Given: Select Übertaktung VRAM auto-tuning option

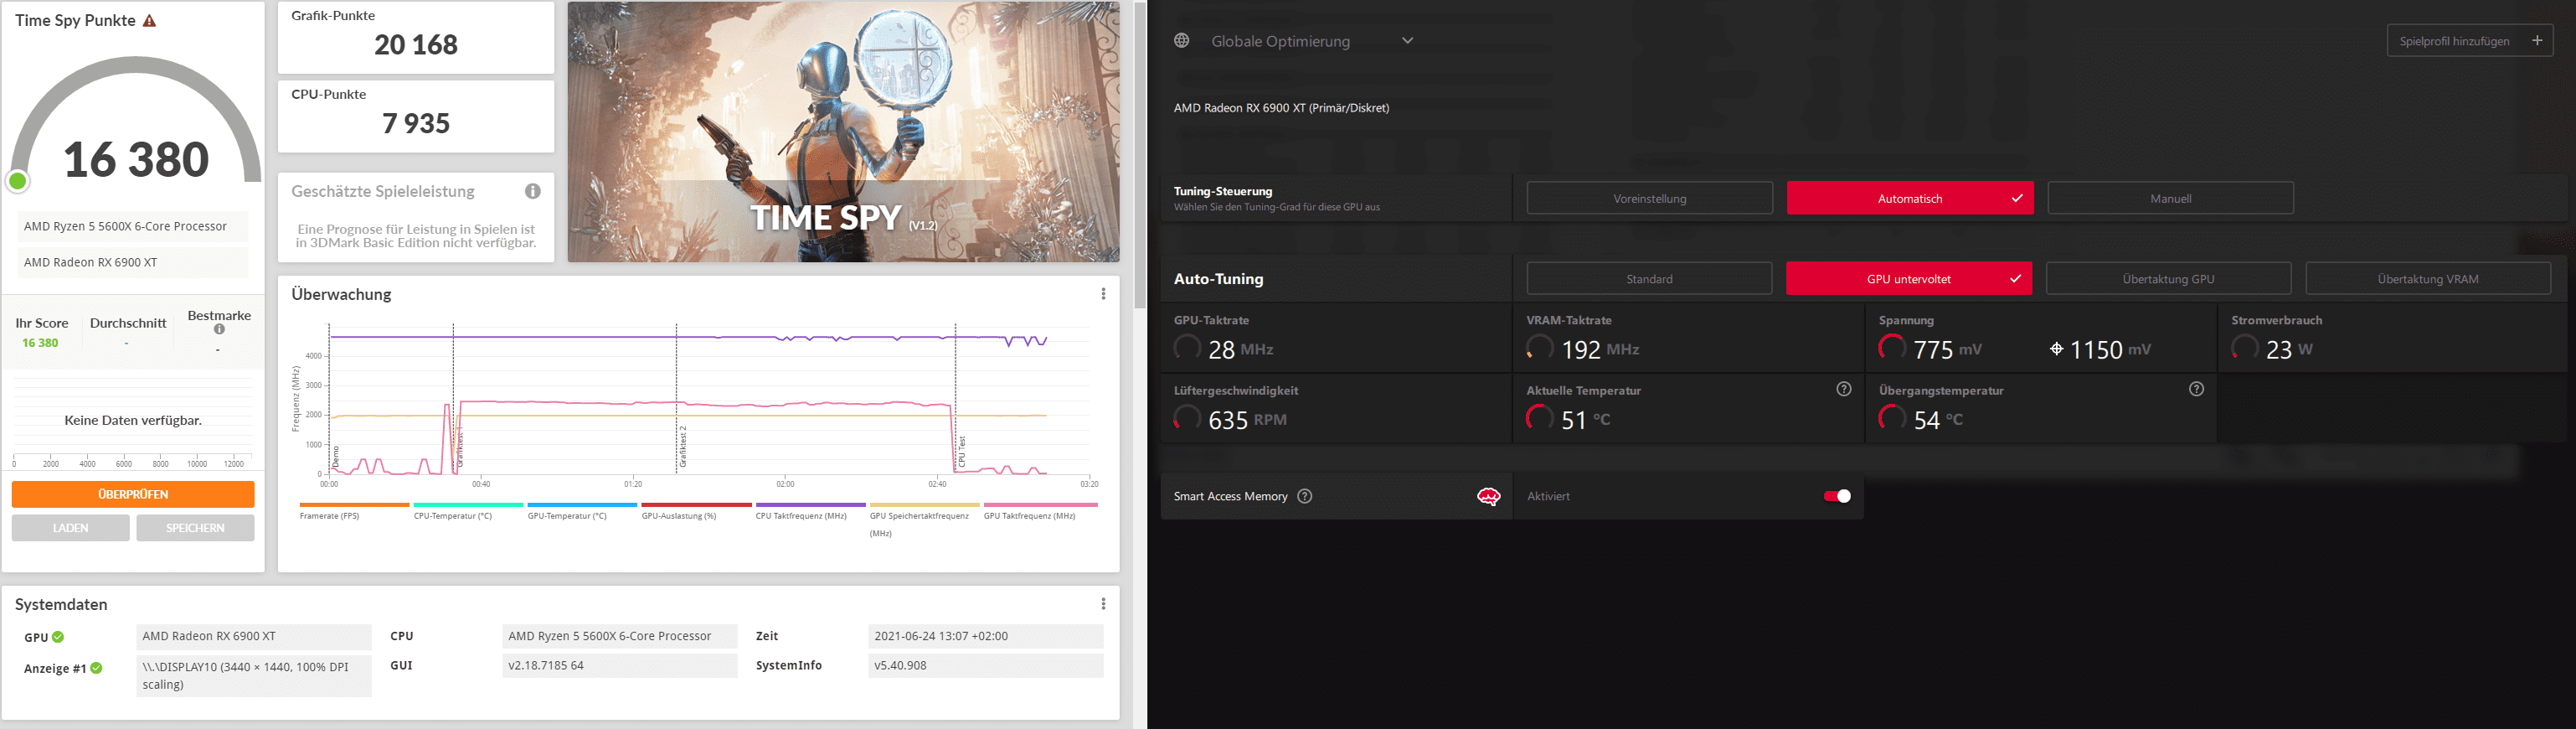Looking at the screenshot, I should [2428, 279].
